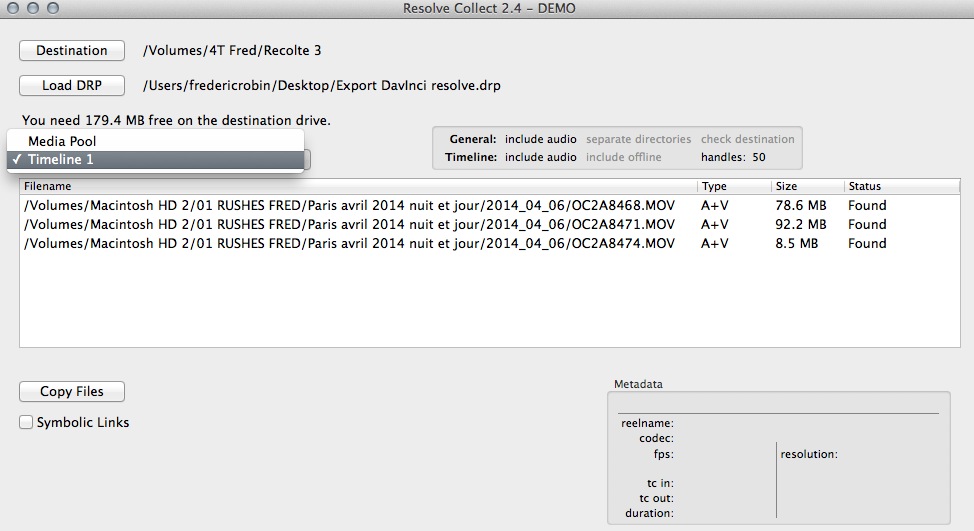Select the OC2A8471.MOV file row

click(x=489, y=224)
